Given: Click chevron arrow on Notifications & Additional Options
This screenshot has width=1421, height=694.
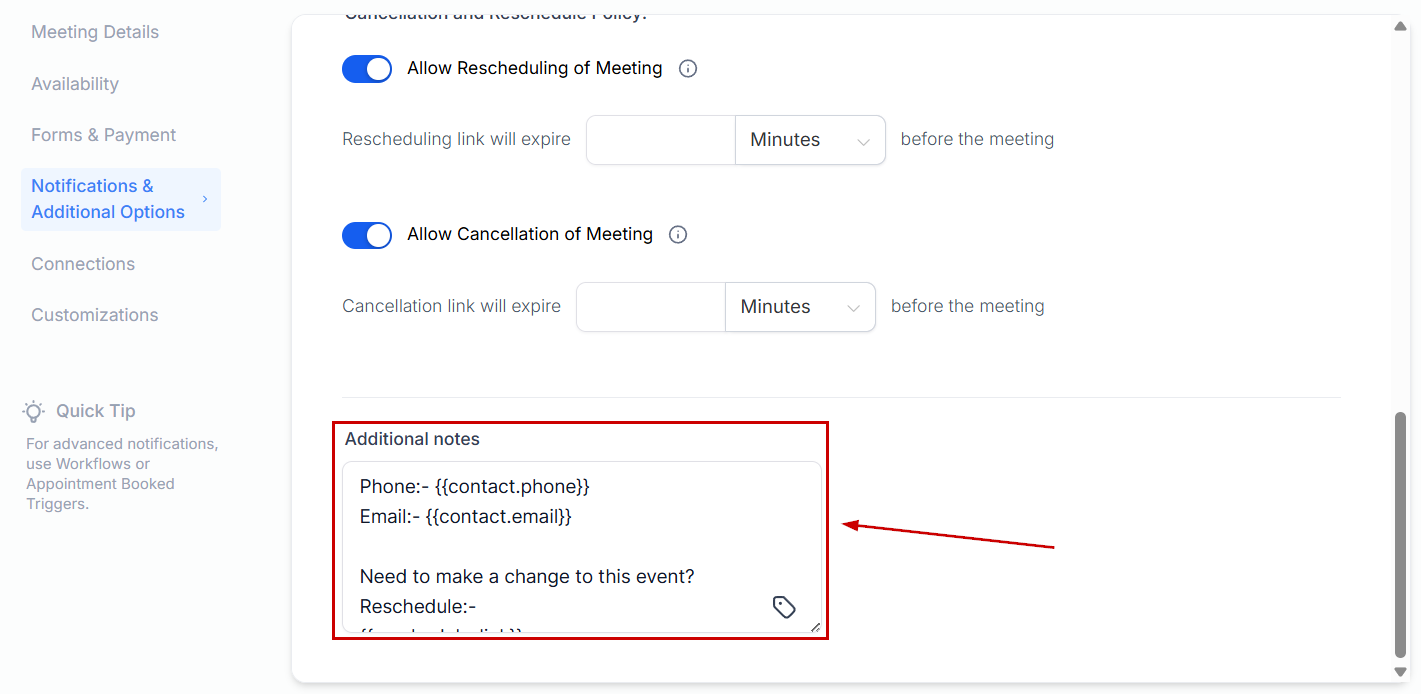Looking at the screenshot, I should [206, 199].
